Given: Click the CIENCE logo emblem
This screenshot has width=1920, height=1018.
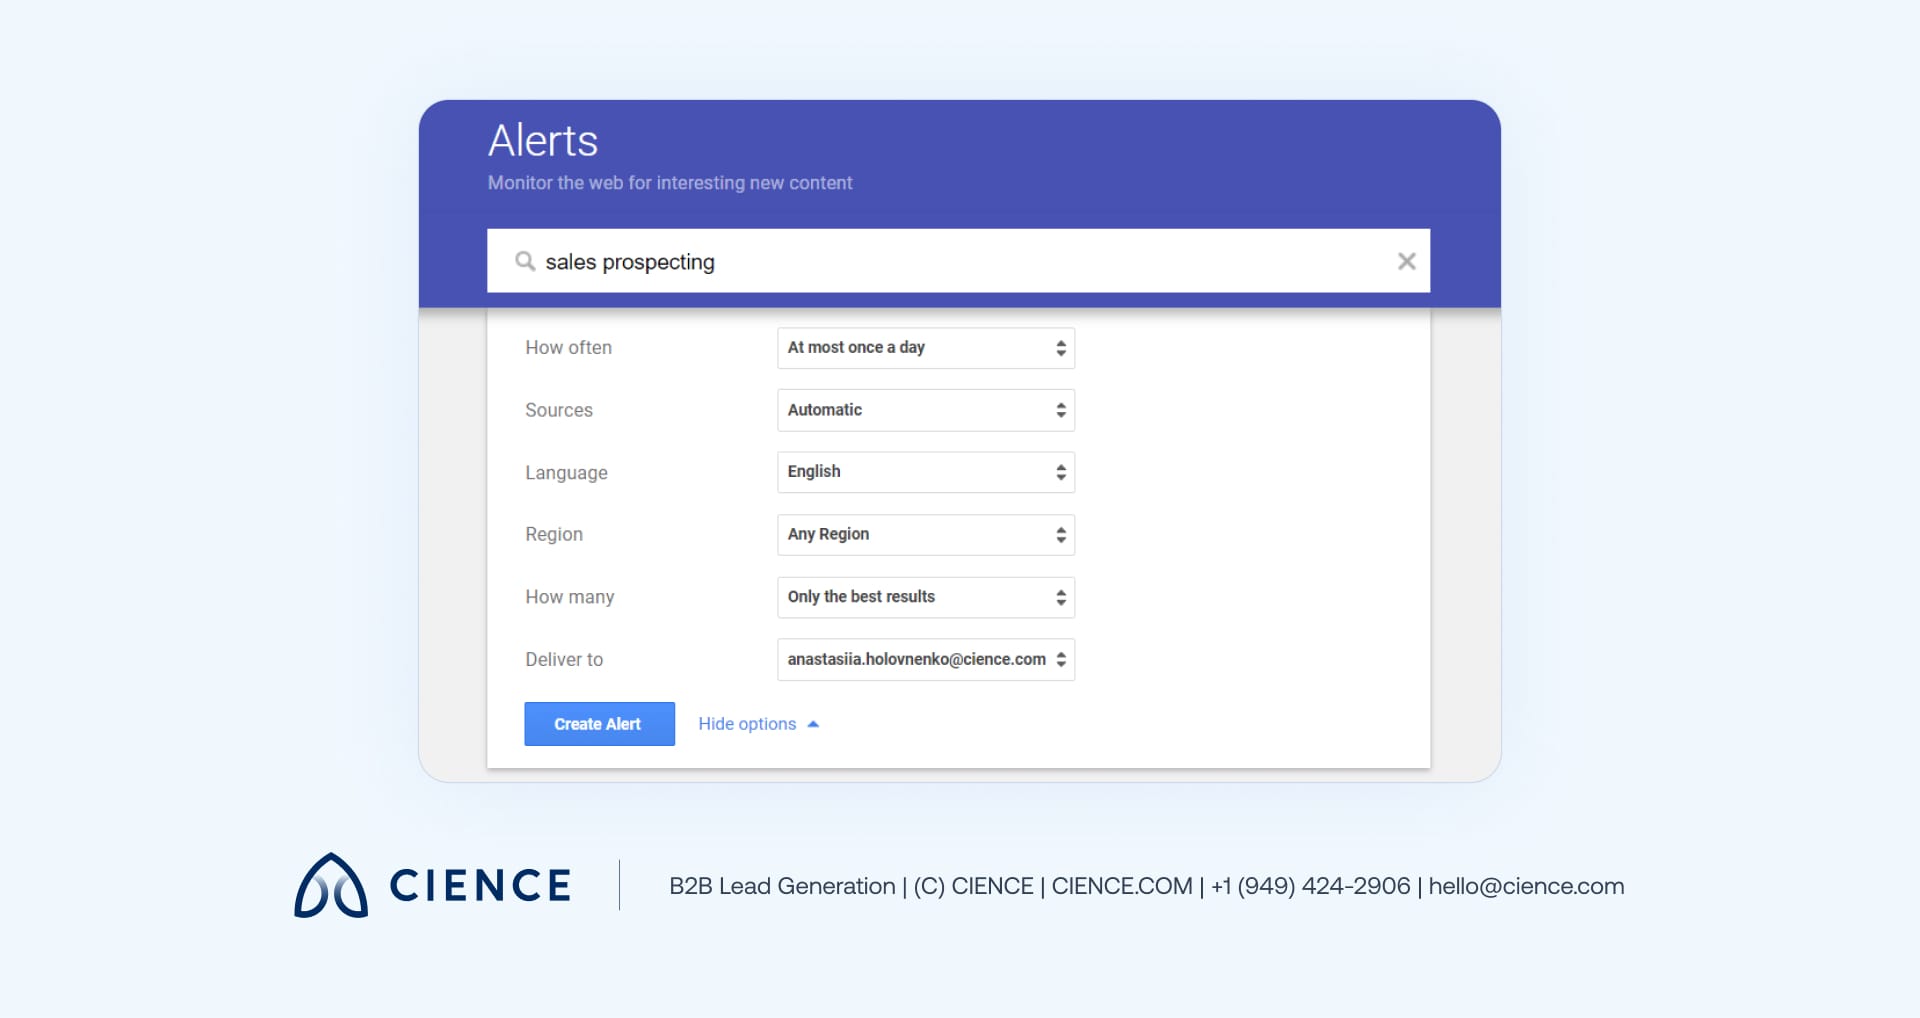Looking at the screenshot, I should click(331, 885).
